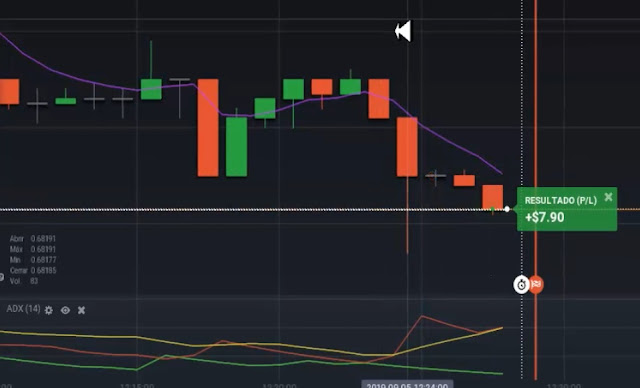Click the Cerrar 0.68185 value

pyautogui.click(x=43, y=270)
